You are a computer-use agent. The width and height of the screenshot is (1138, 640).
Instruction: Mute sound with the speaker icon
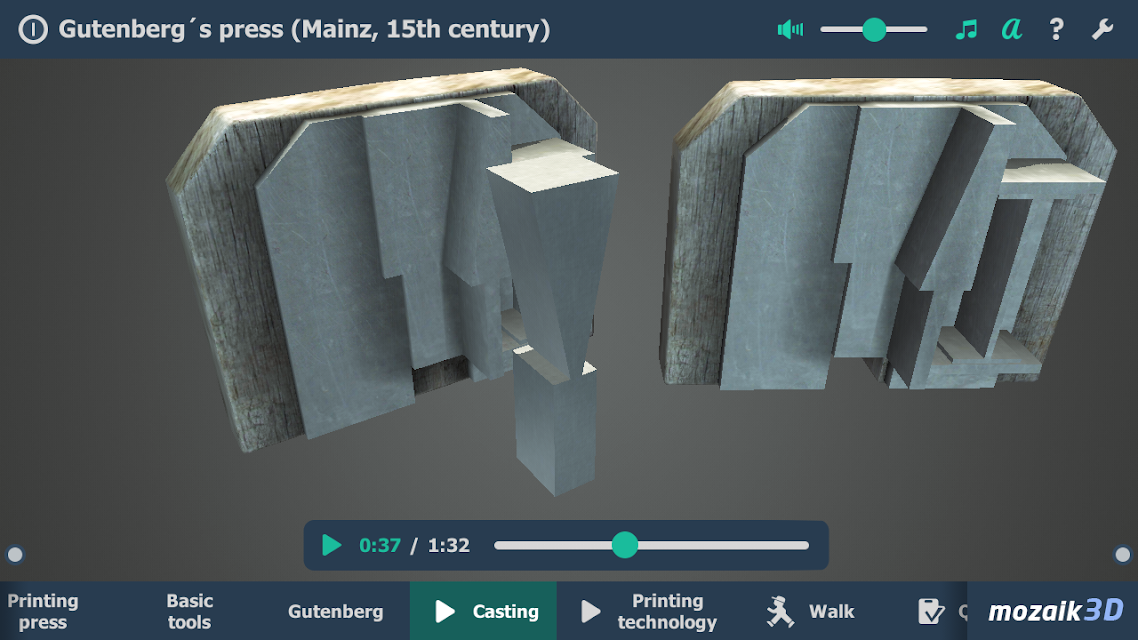pos(790,30)
